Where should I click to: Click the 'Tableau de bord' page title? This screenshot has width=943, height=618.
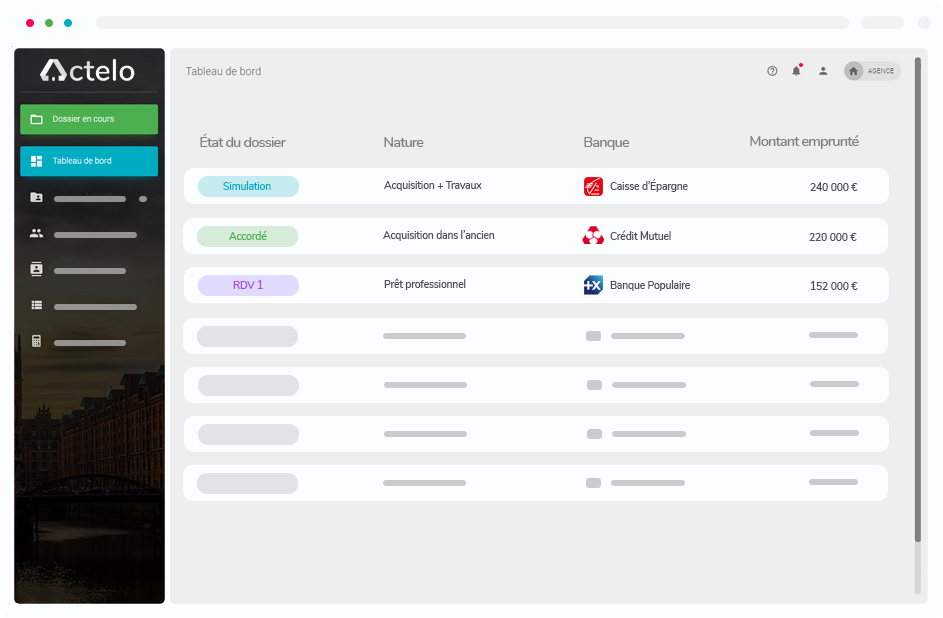pyautogui.click(x=223, y=71)
